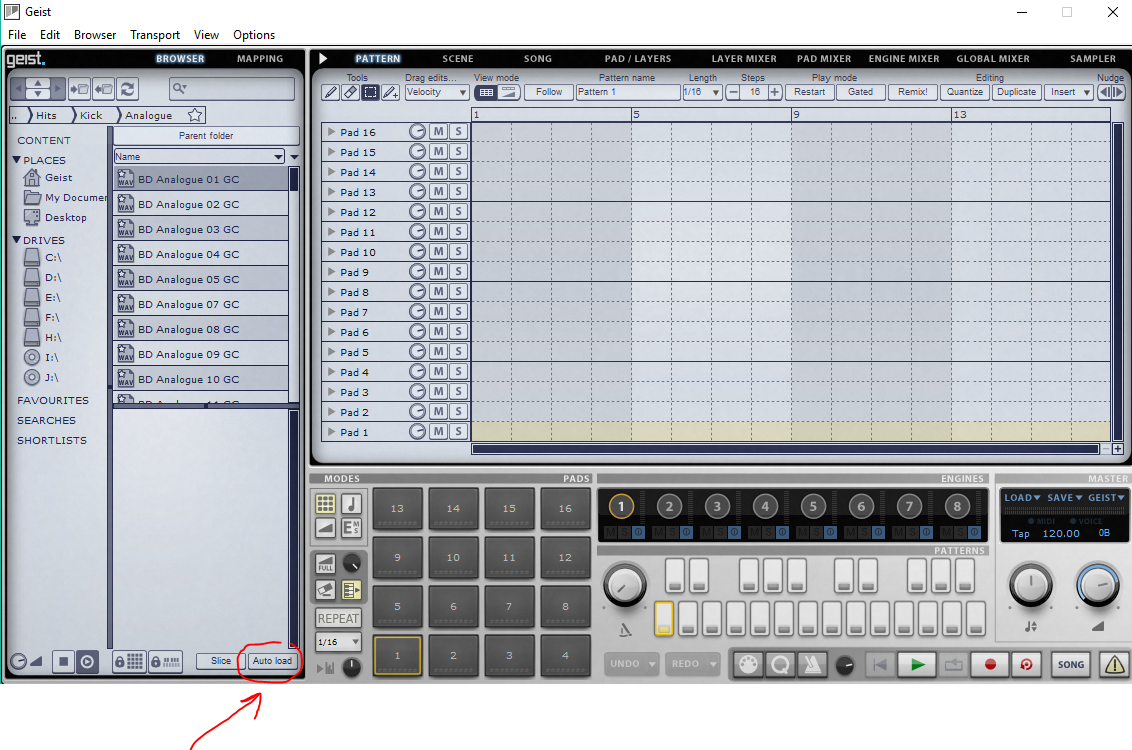Click the Duplicate button
The image size is (1132, 750).
pyautogui.click(x=1016, y=92)
